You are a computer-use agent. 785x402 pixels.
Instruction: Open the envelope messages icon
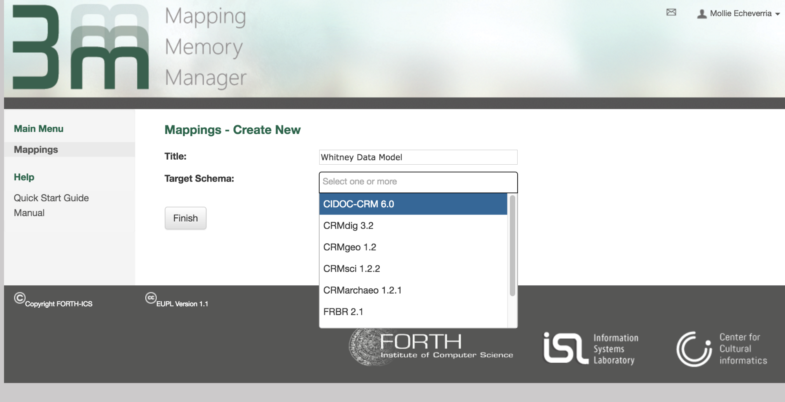(x=671, y=13)
